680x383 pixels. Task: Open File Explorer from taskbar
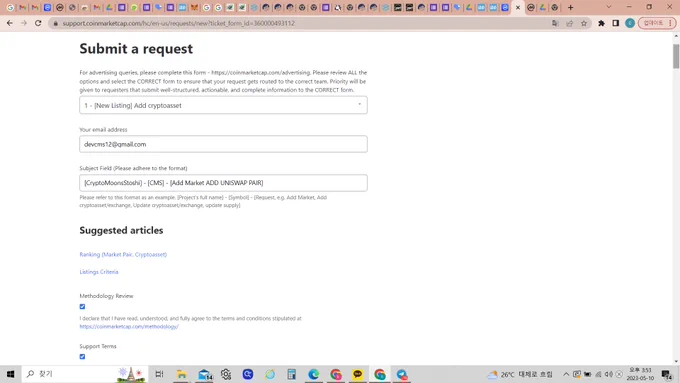(182, 374)
